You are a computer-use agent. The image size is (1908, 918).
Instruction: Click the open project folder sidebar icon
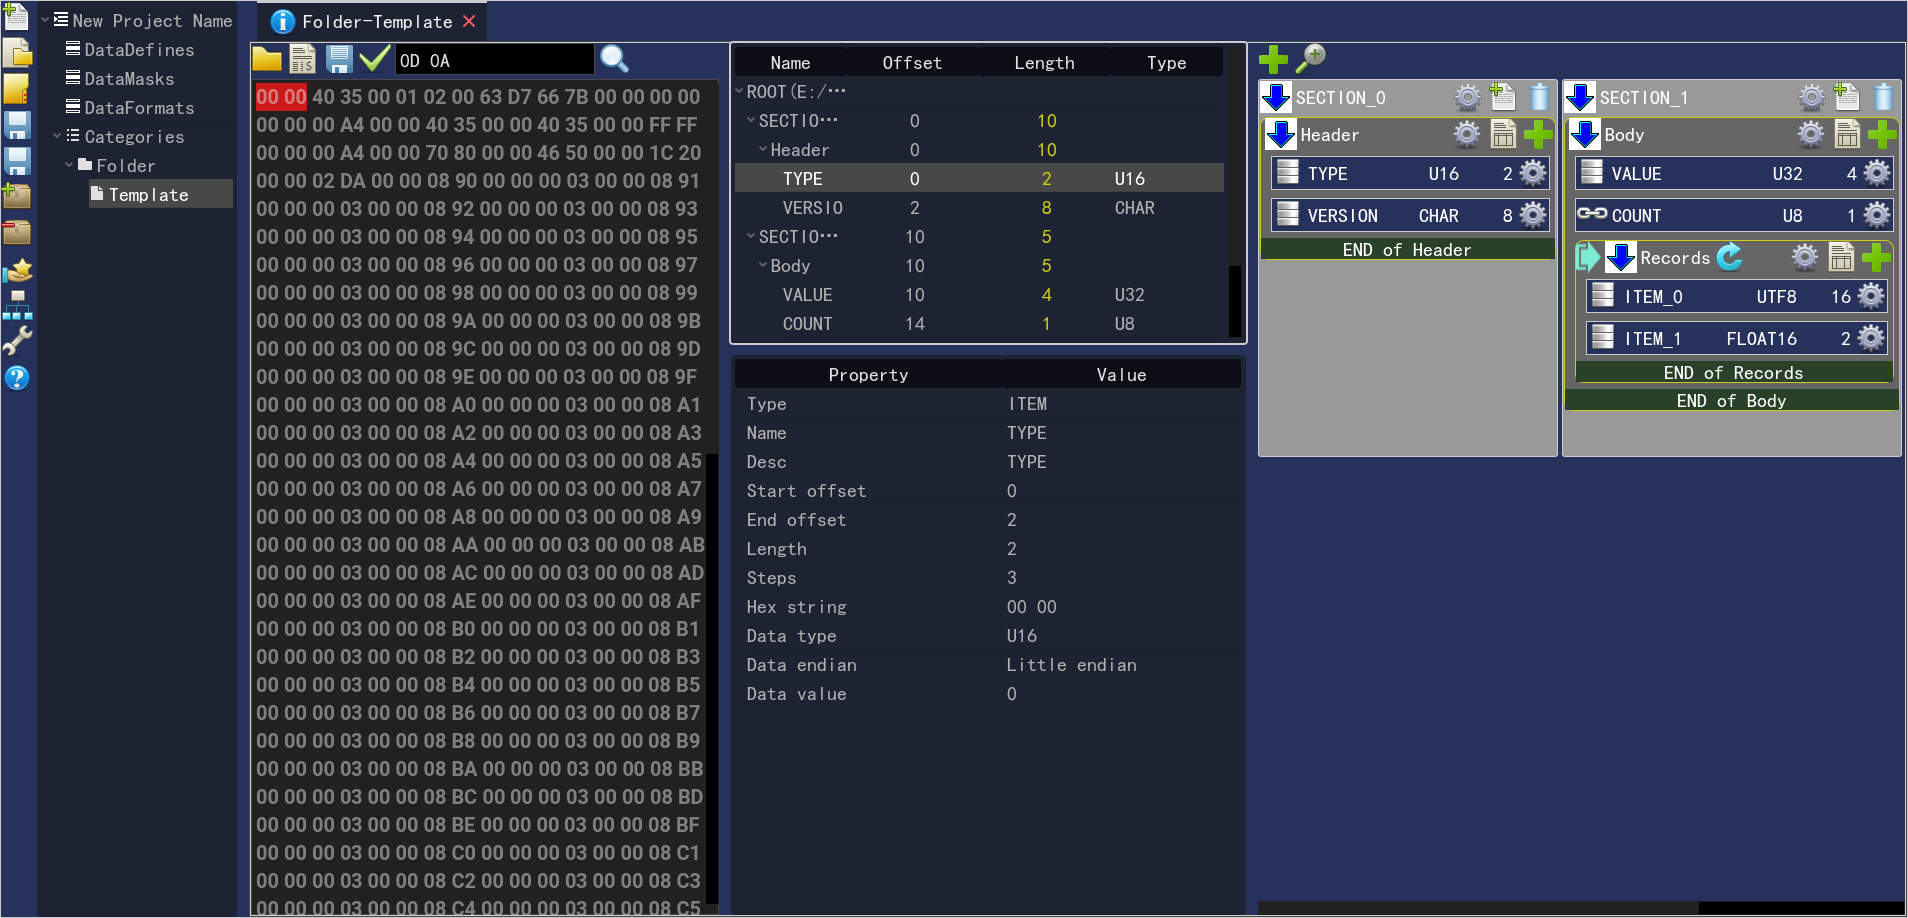(x=17, y=52)
